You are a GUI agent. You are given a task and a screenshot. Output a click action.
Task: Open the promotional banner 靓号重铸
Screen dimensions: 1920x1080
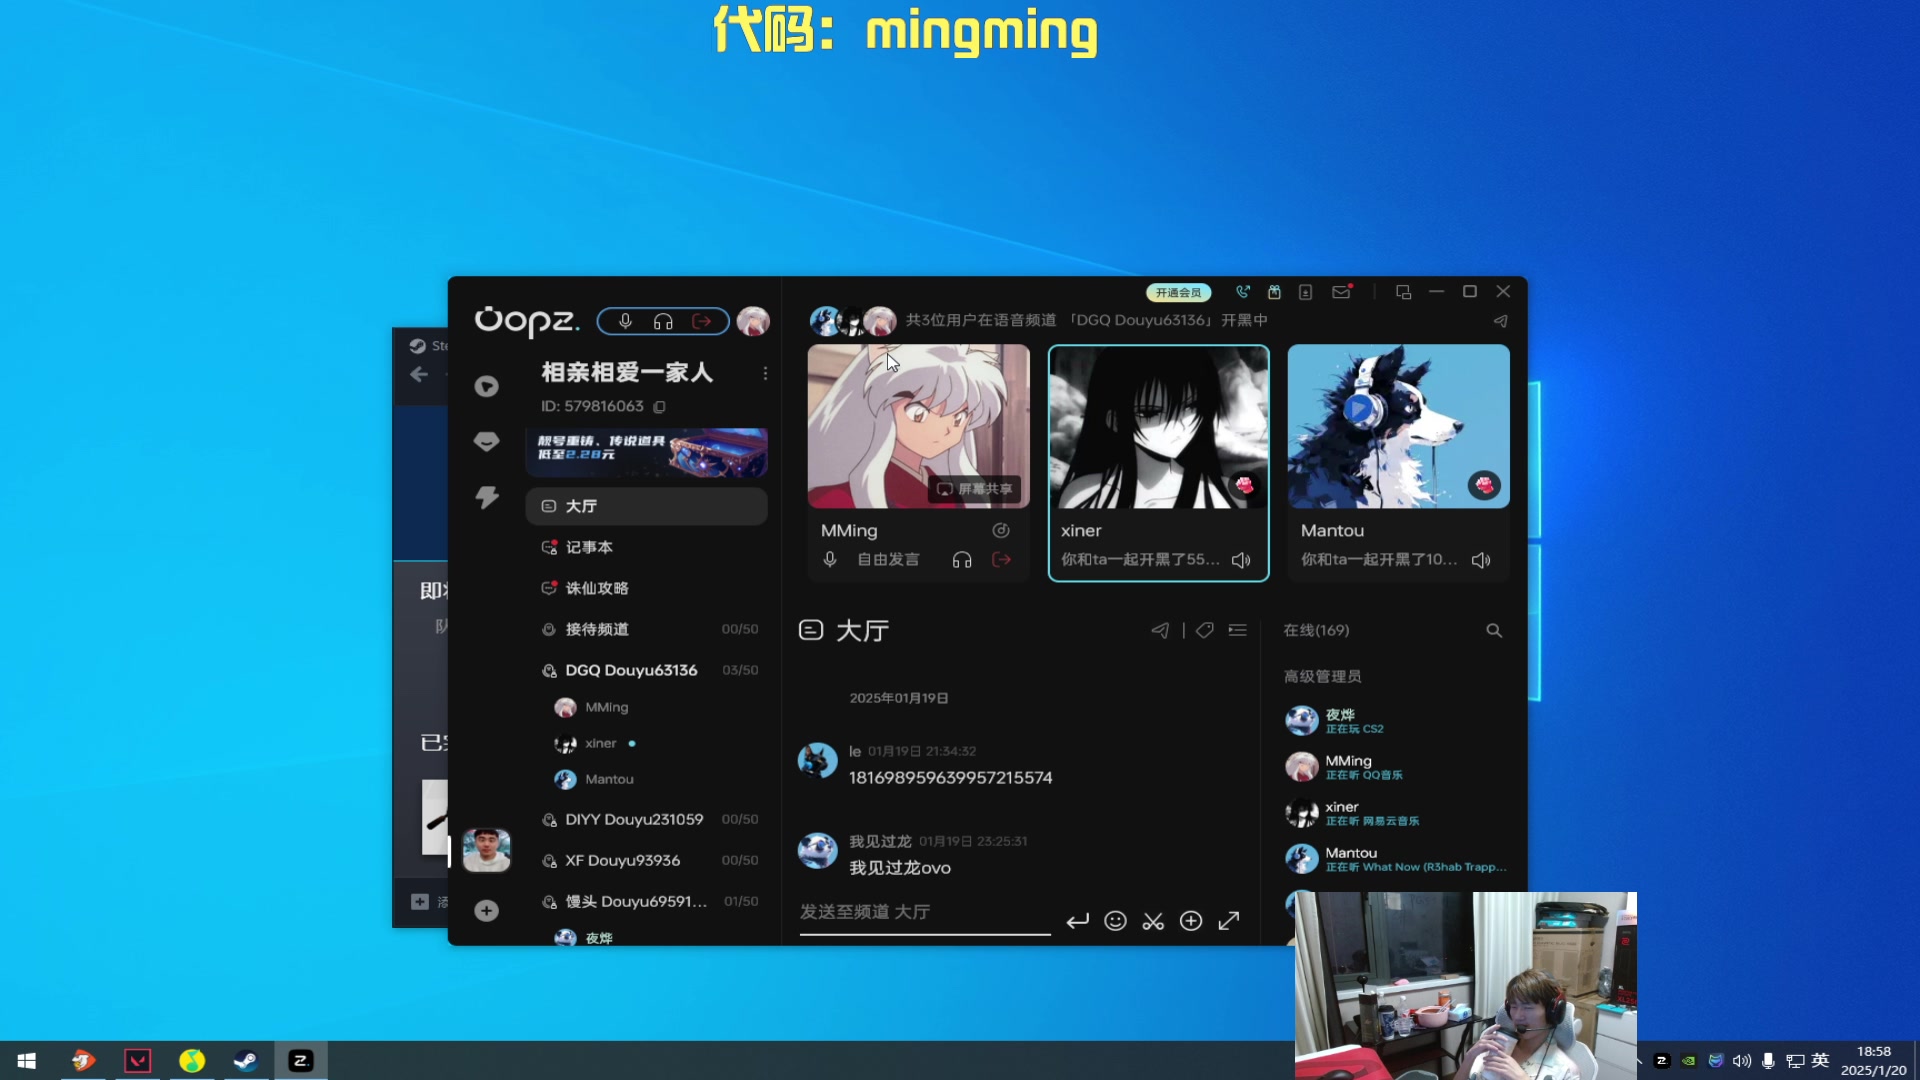pos(647,453)
